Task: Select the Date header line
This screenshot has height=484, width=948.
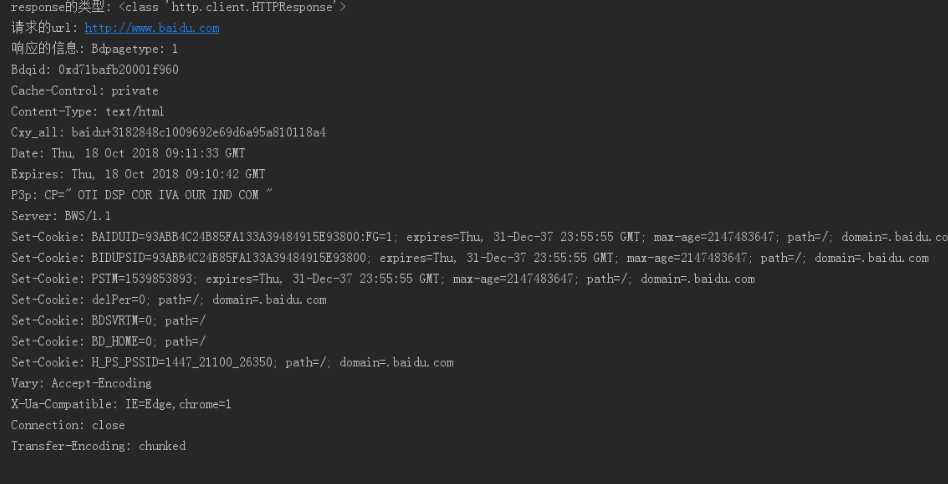Action: pos(128,153)
